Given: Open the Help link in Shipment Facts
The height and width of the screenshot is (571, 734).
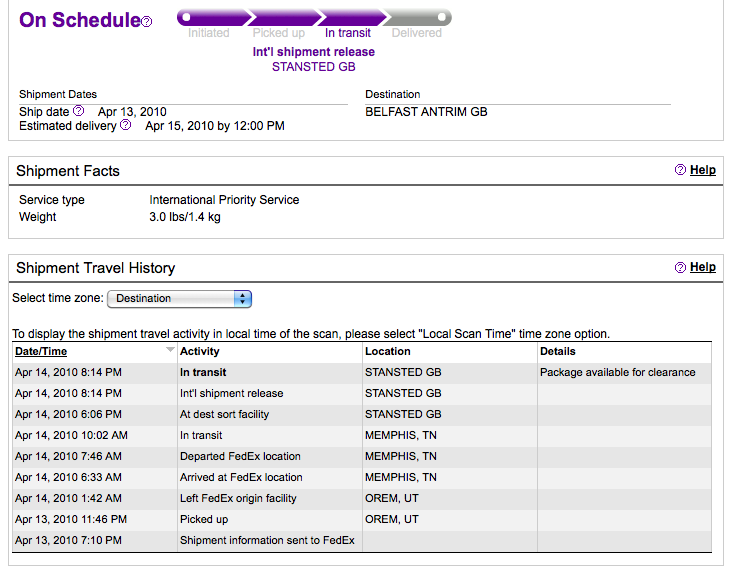Looking at the screenshot, I should [x=703, y=170].
